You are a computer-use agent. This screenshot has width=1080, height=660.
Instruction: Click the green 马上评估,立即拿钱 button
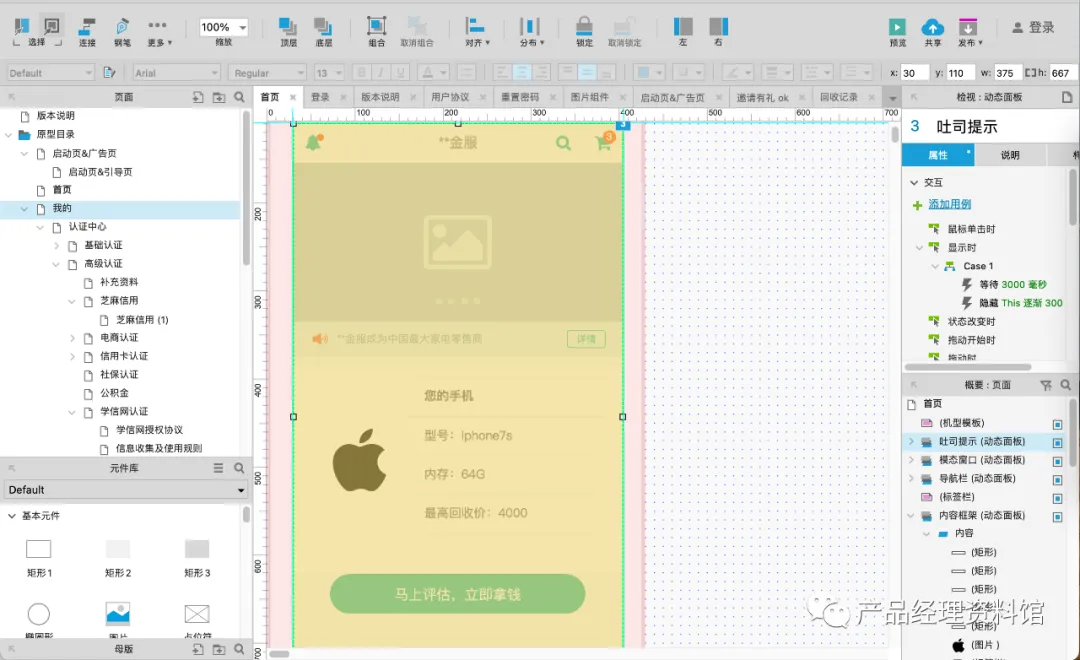(457, 594)
